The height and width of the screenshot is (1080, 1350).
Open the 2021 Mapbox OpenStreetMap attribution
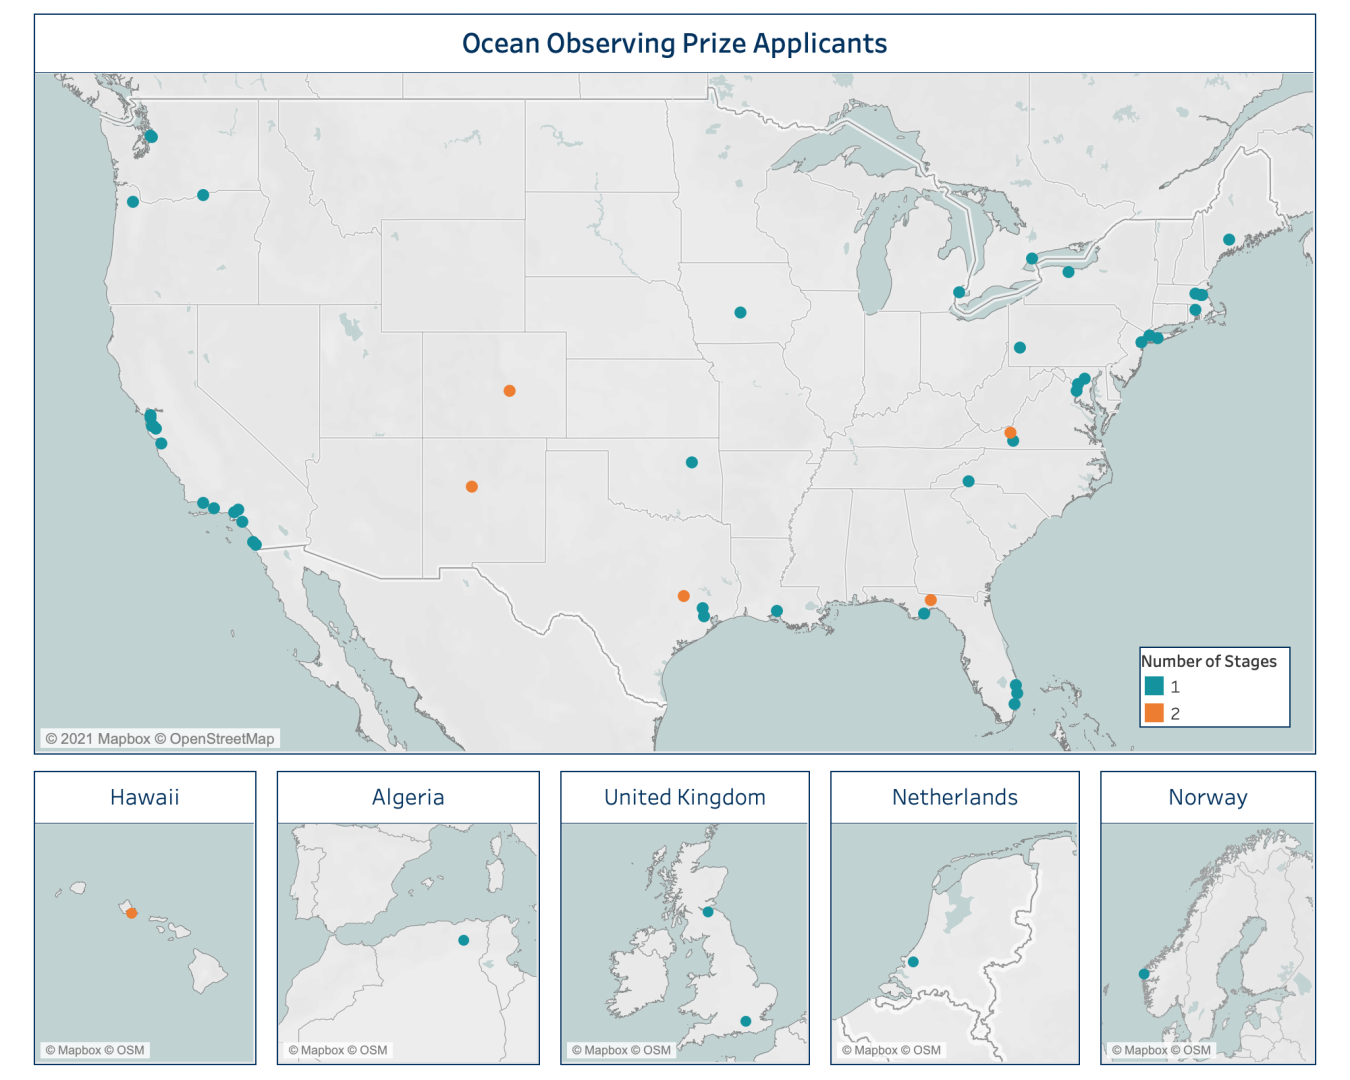160,739
